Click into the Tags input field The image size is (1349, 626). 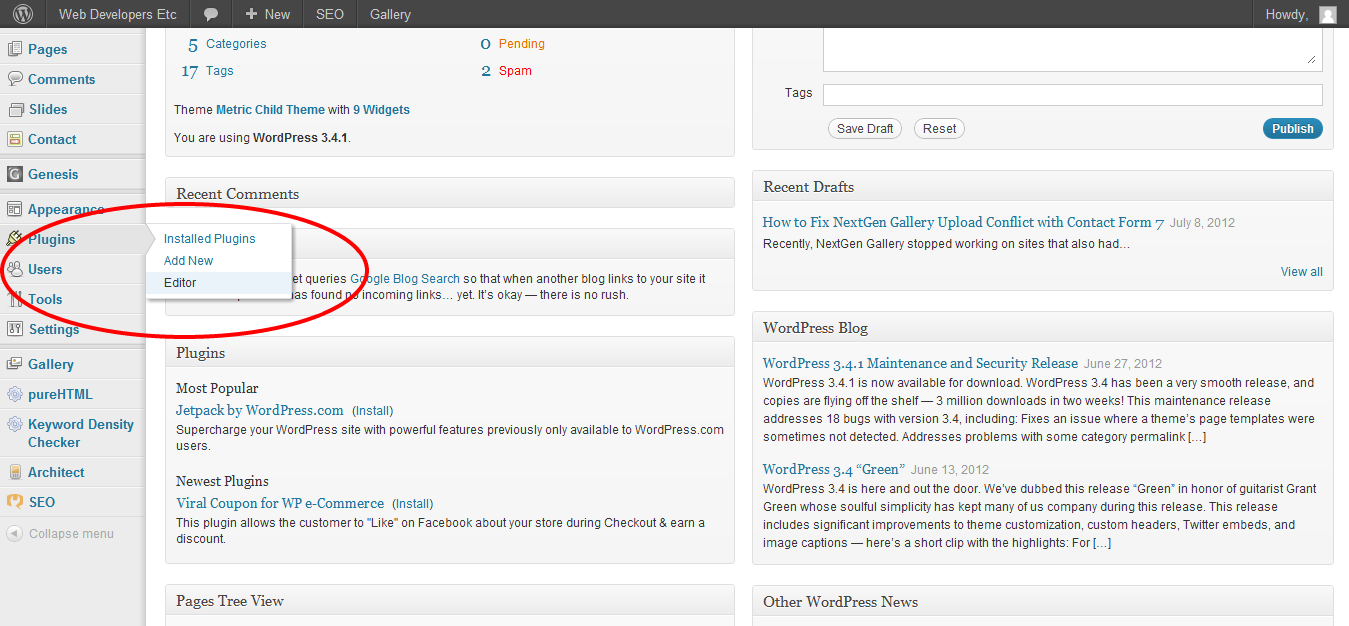pyautogui.click(x=1073, y=95)
